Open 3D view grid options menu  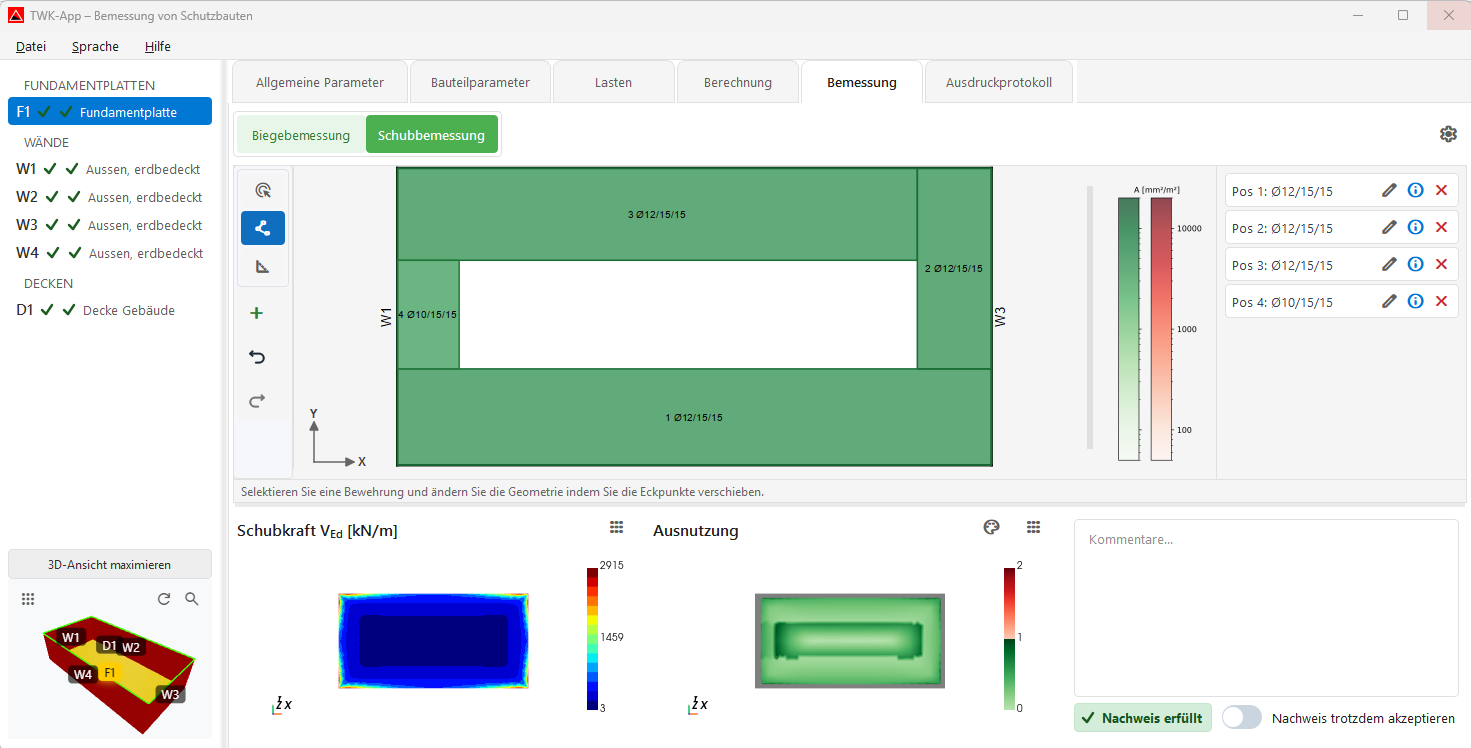pyautogui.click(x=28, y=599)
